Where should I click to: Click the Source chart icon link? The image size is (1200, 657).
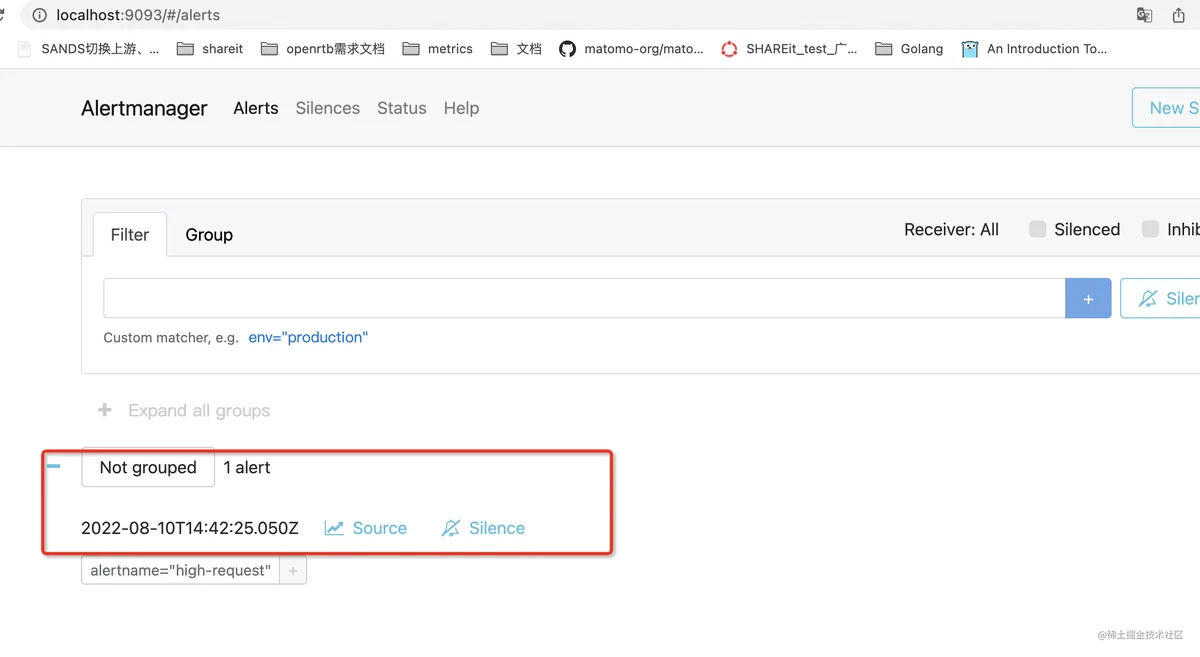[x=334, y=528]
